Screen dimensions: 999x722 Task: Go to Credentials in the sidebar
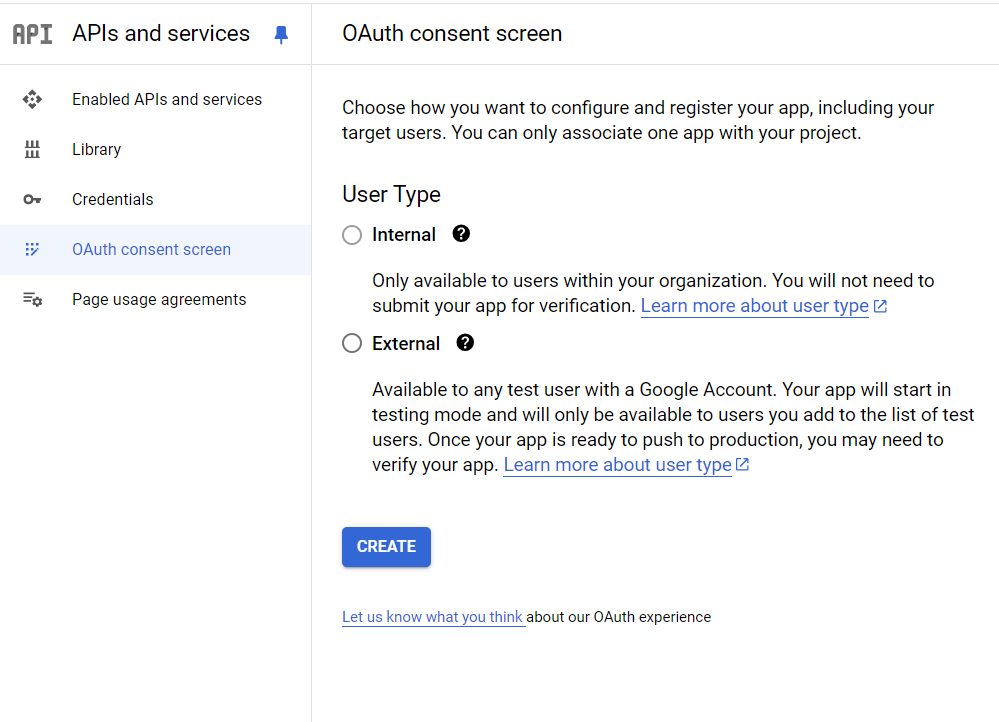pos(155,199)
